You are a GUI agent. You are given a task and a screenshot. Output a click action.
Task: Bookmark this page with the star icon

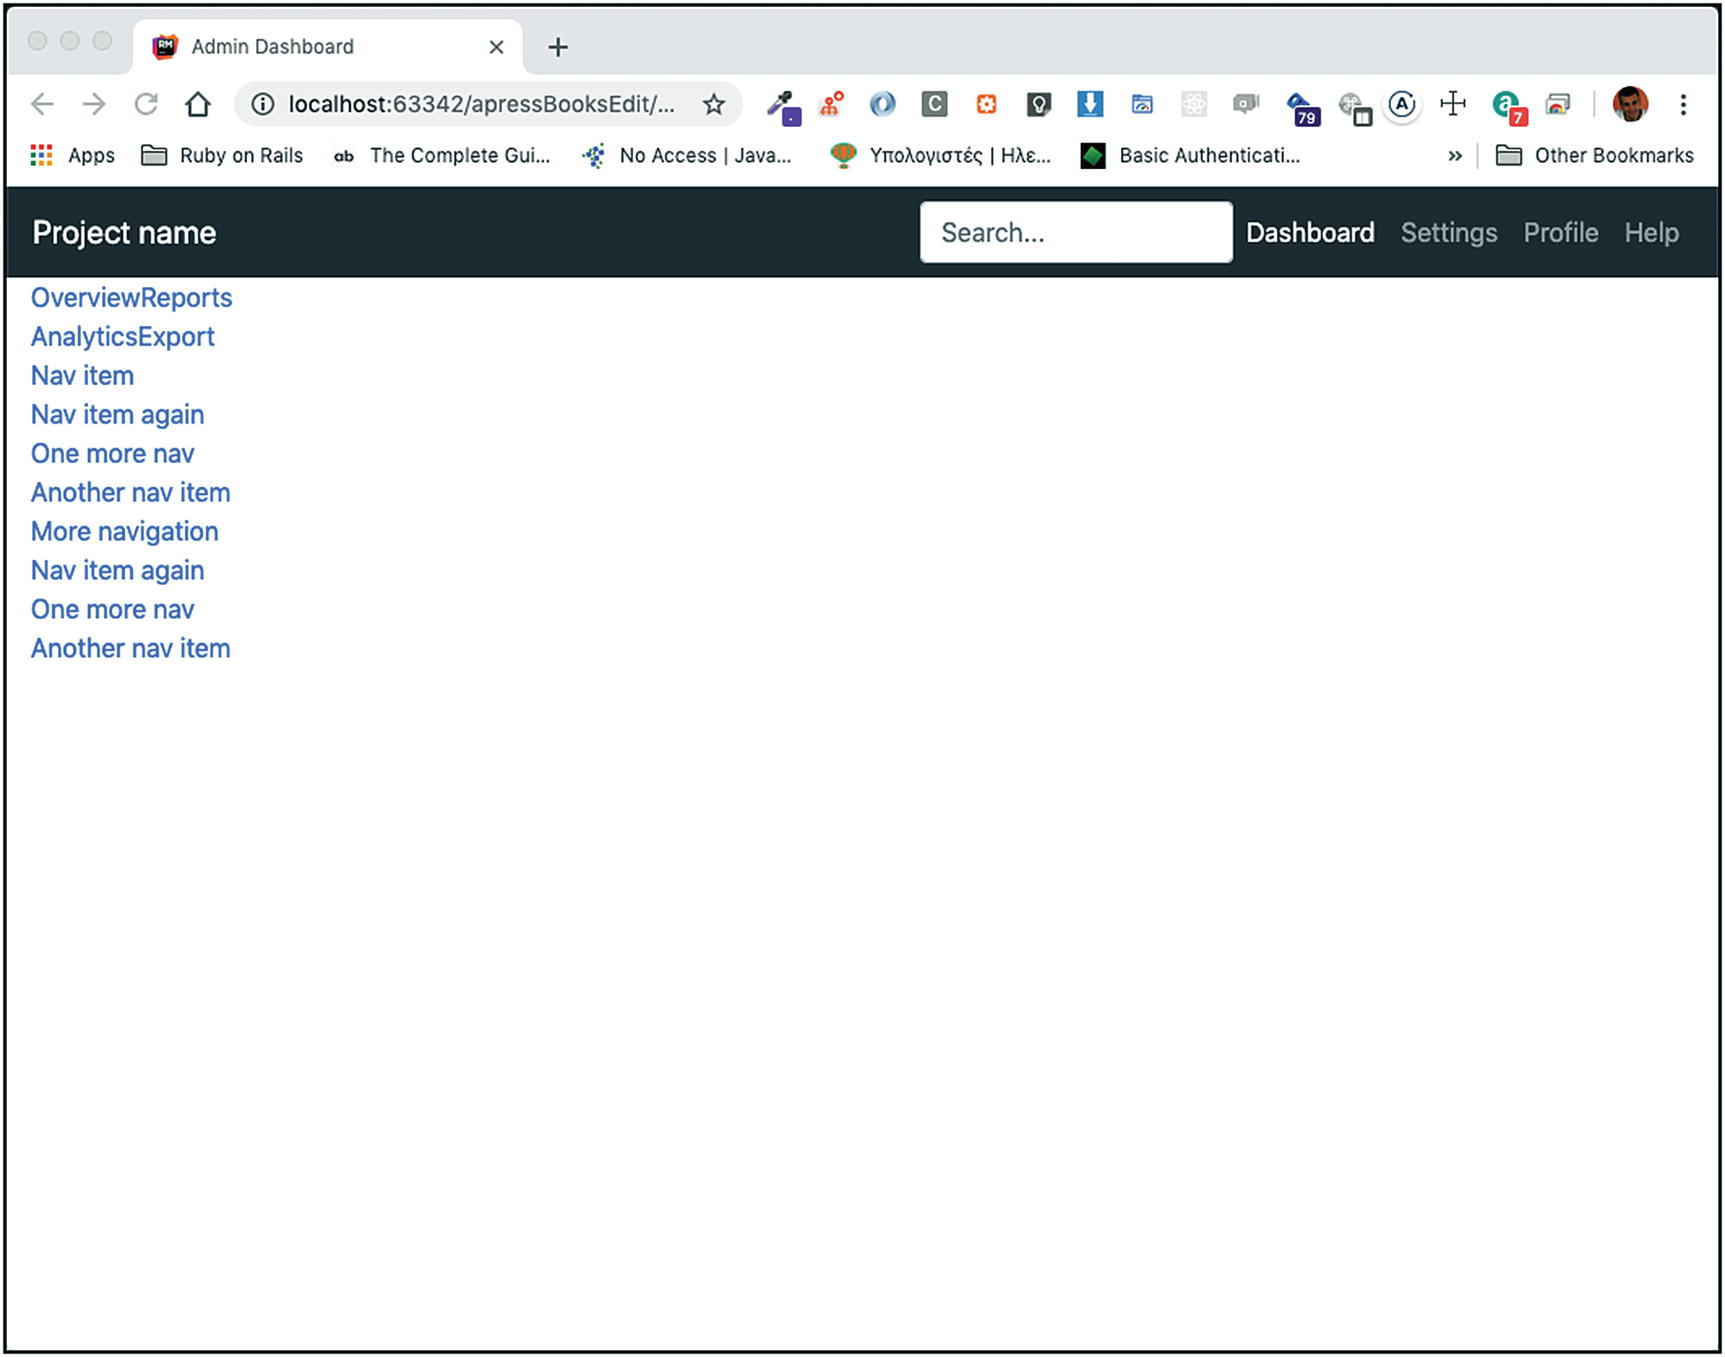coord(713,104)
